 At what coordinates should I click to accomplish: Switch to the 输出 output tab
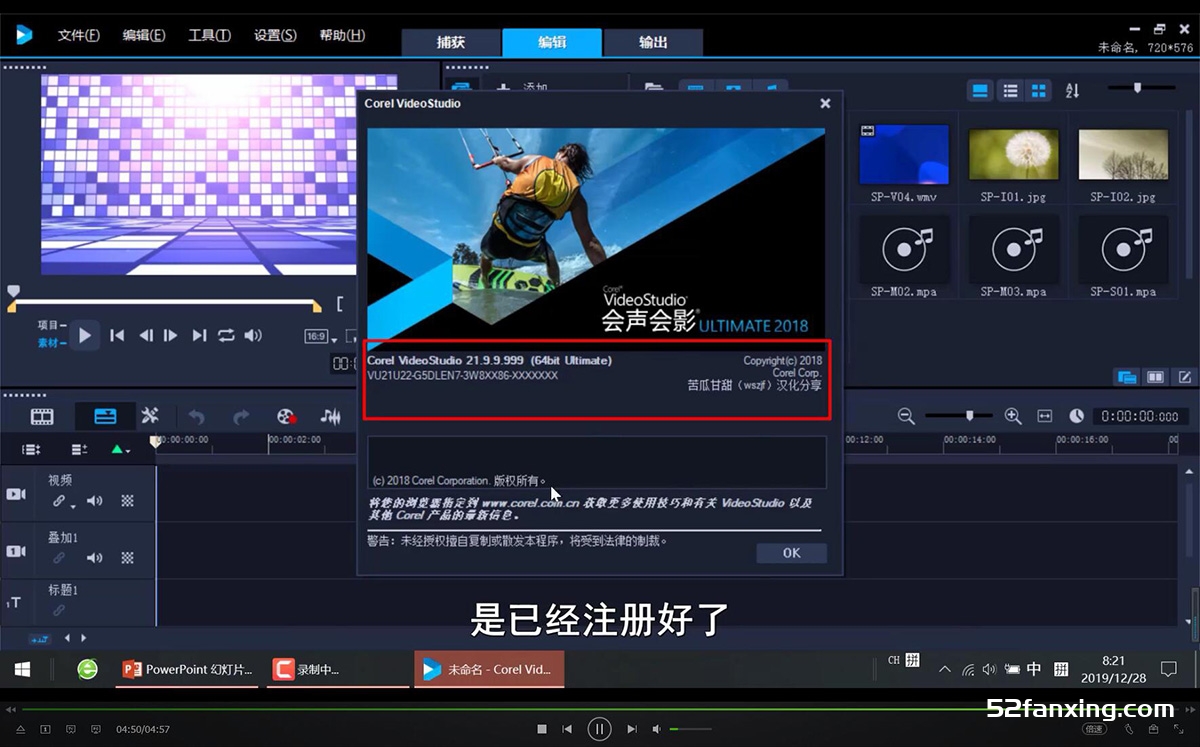pyautogui.click(x=653, y=42)
